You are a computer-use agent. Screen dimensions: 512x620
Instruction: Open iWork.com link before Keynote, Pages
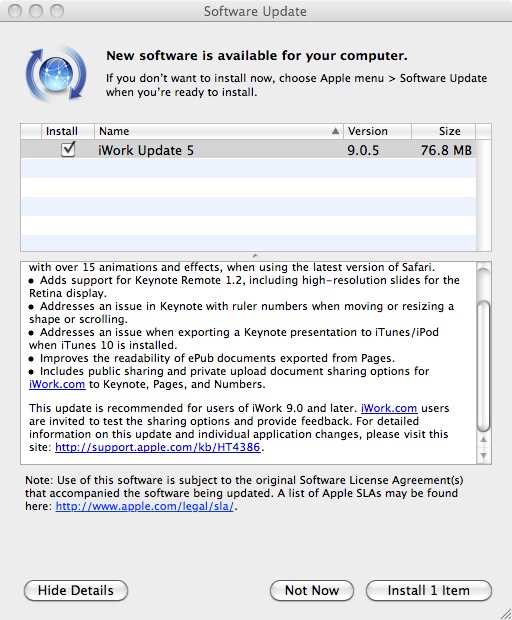tap(57, 384)
